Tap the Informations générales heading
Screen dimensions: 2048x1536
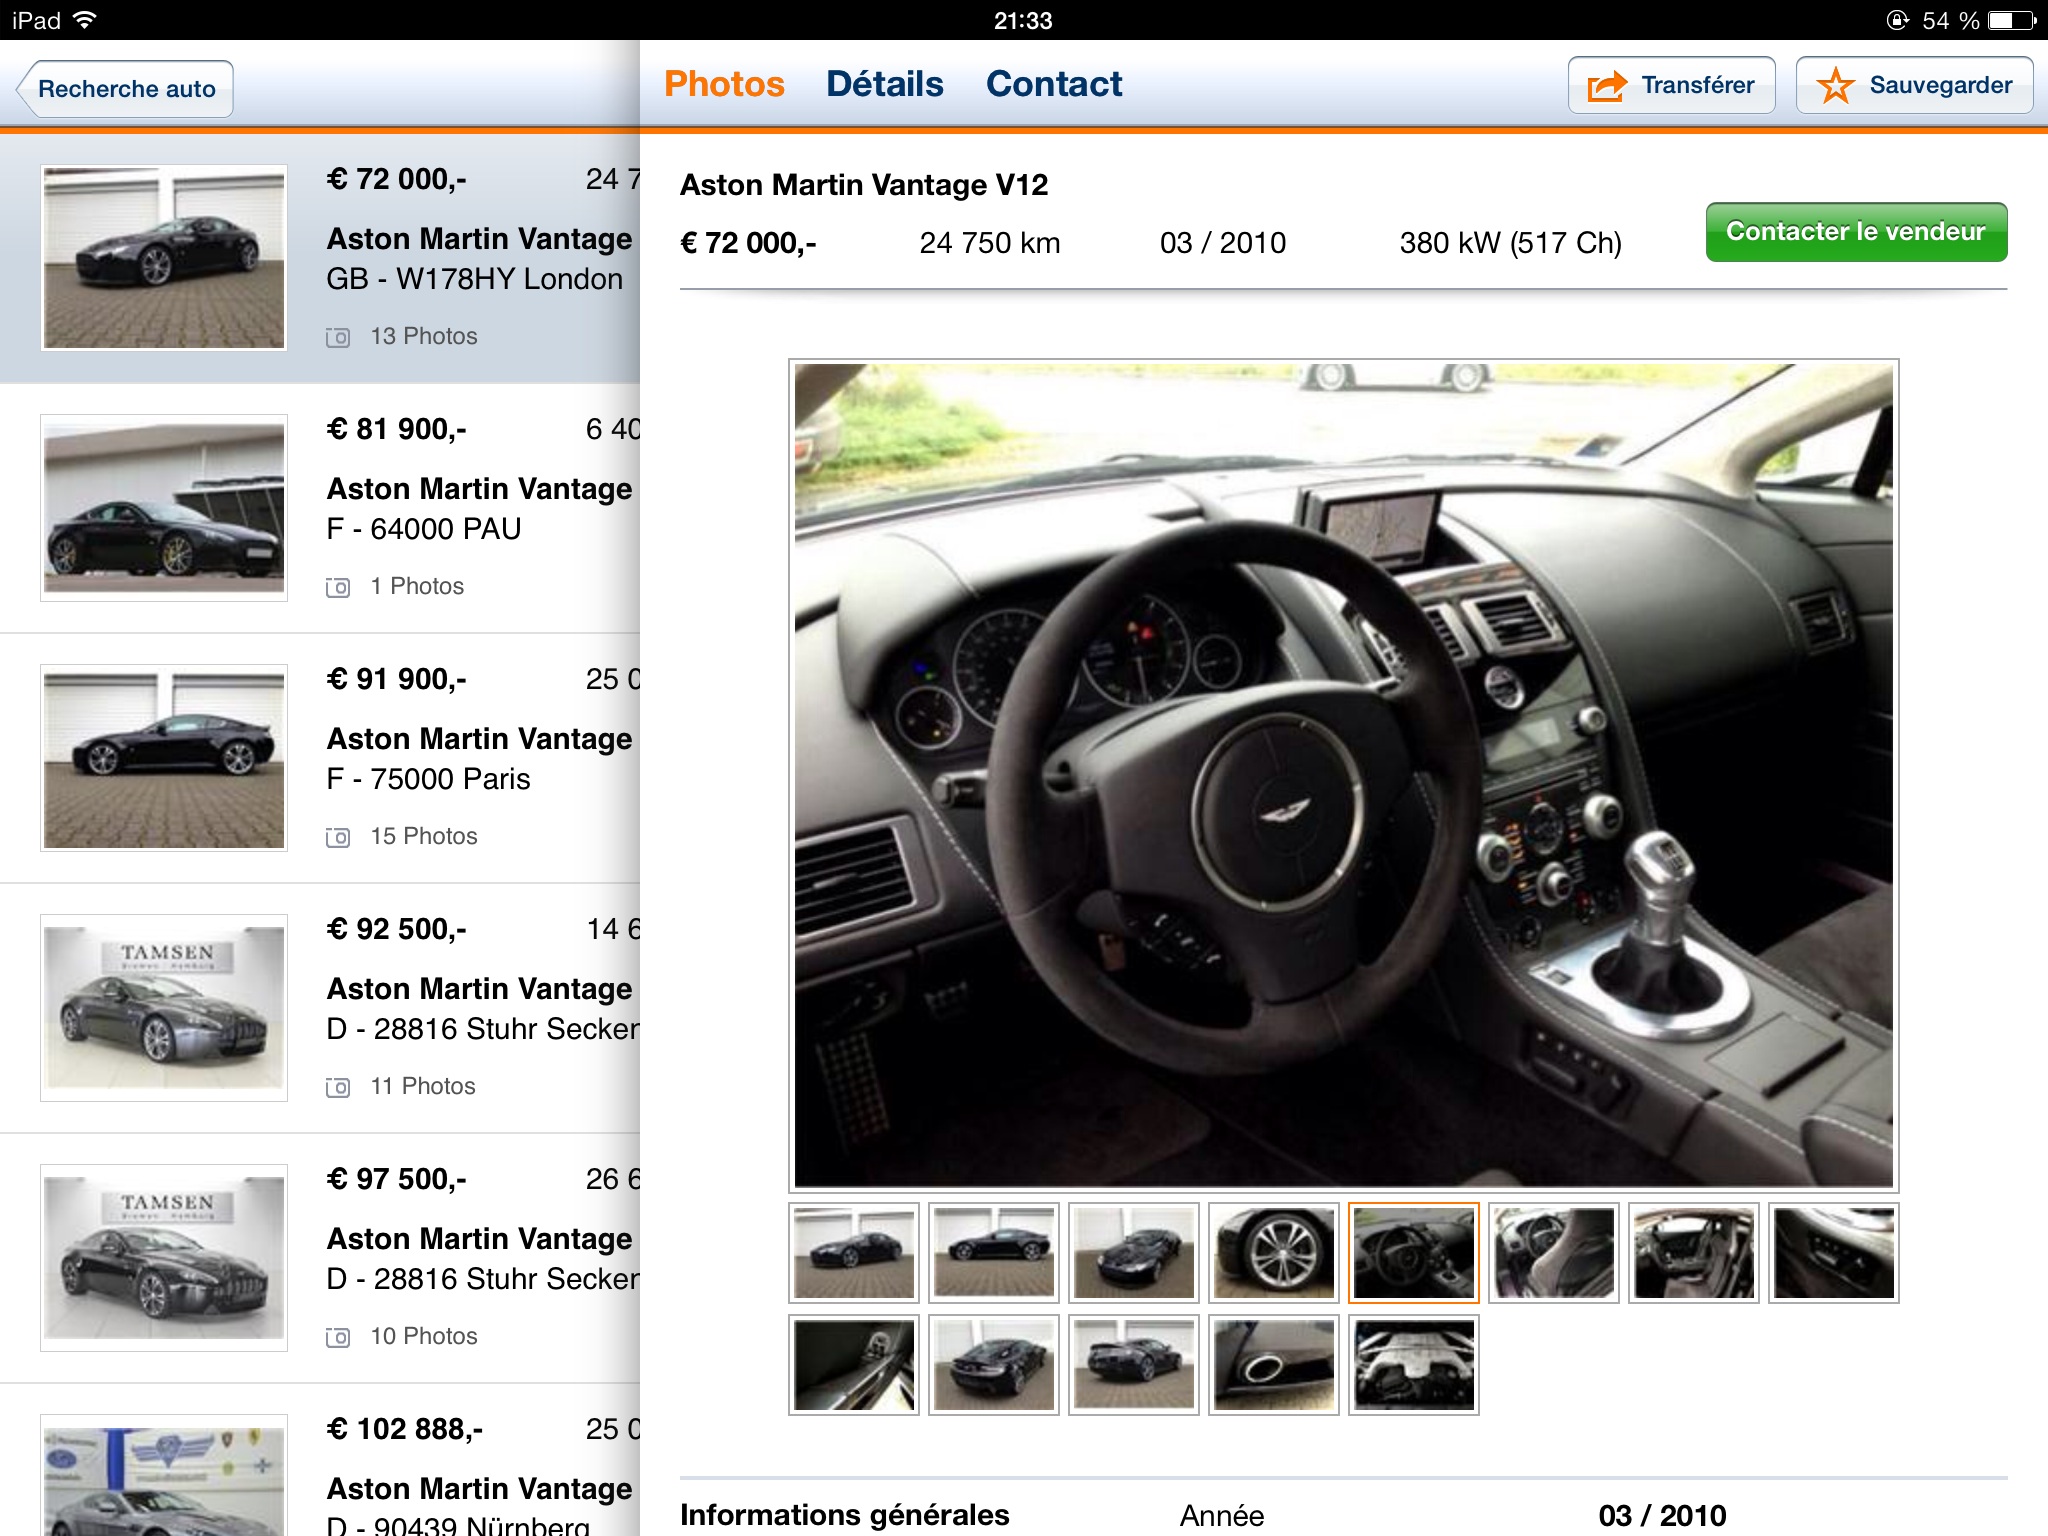[845, 1515]
